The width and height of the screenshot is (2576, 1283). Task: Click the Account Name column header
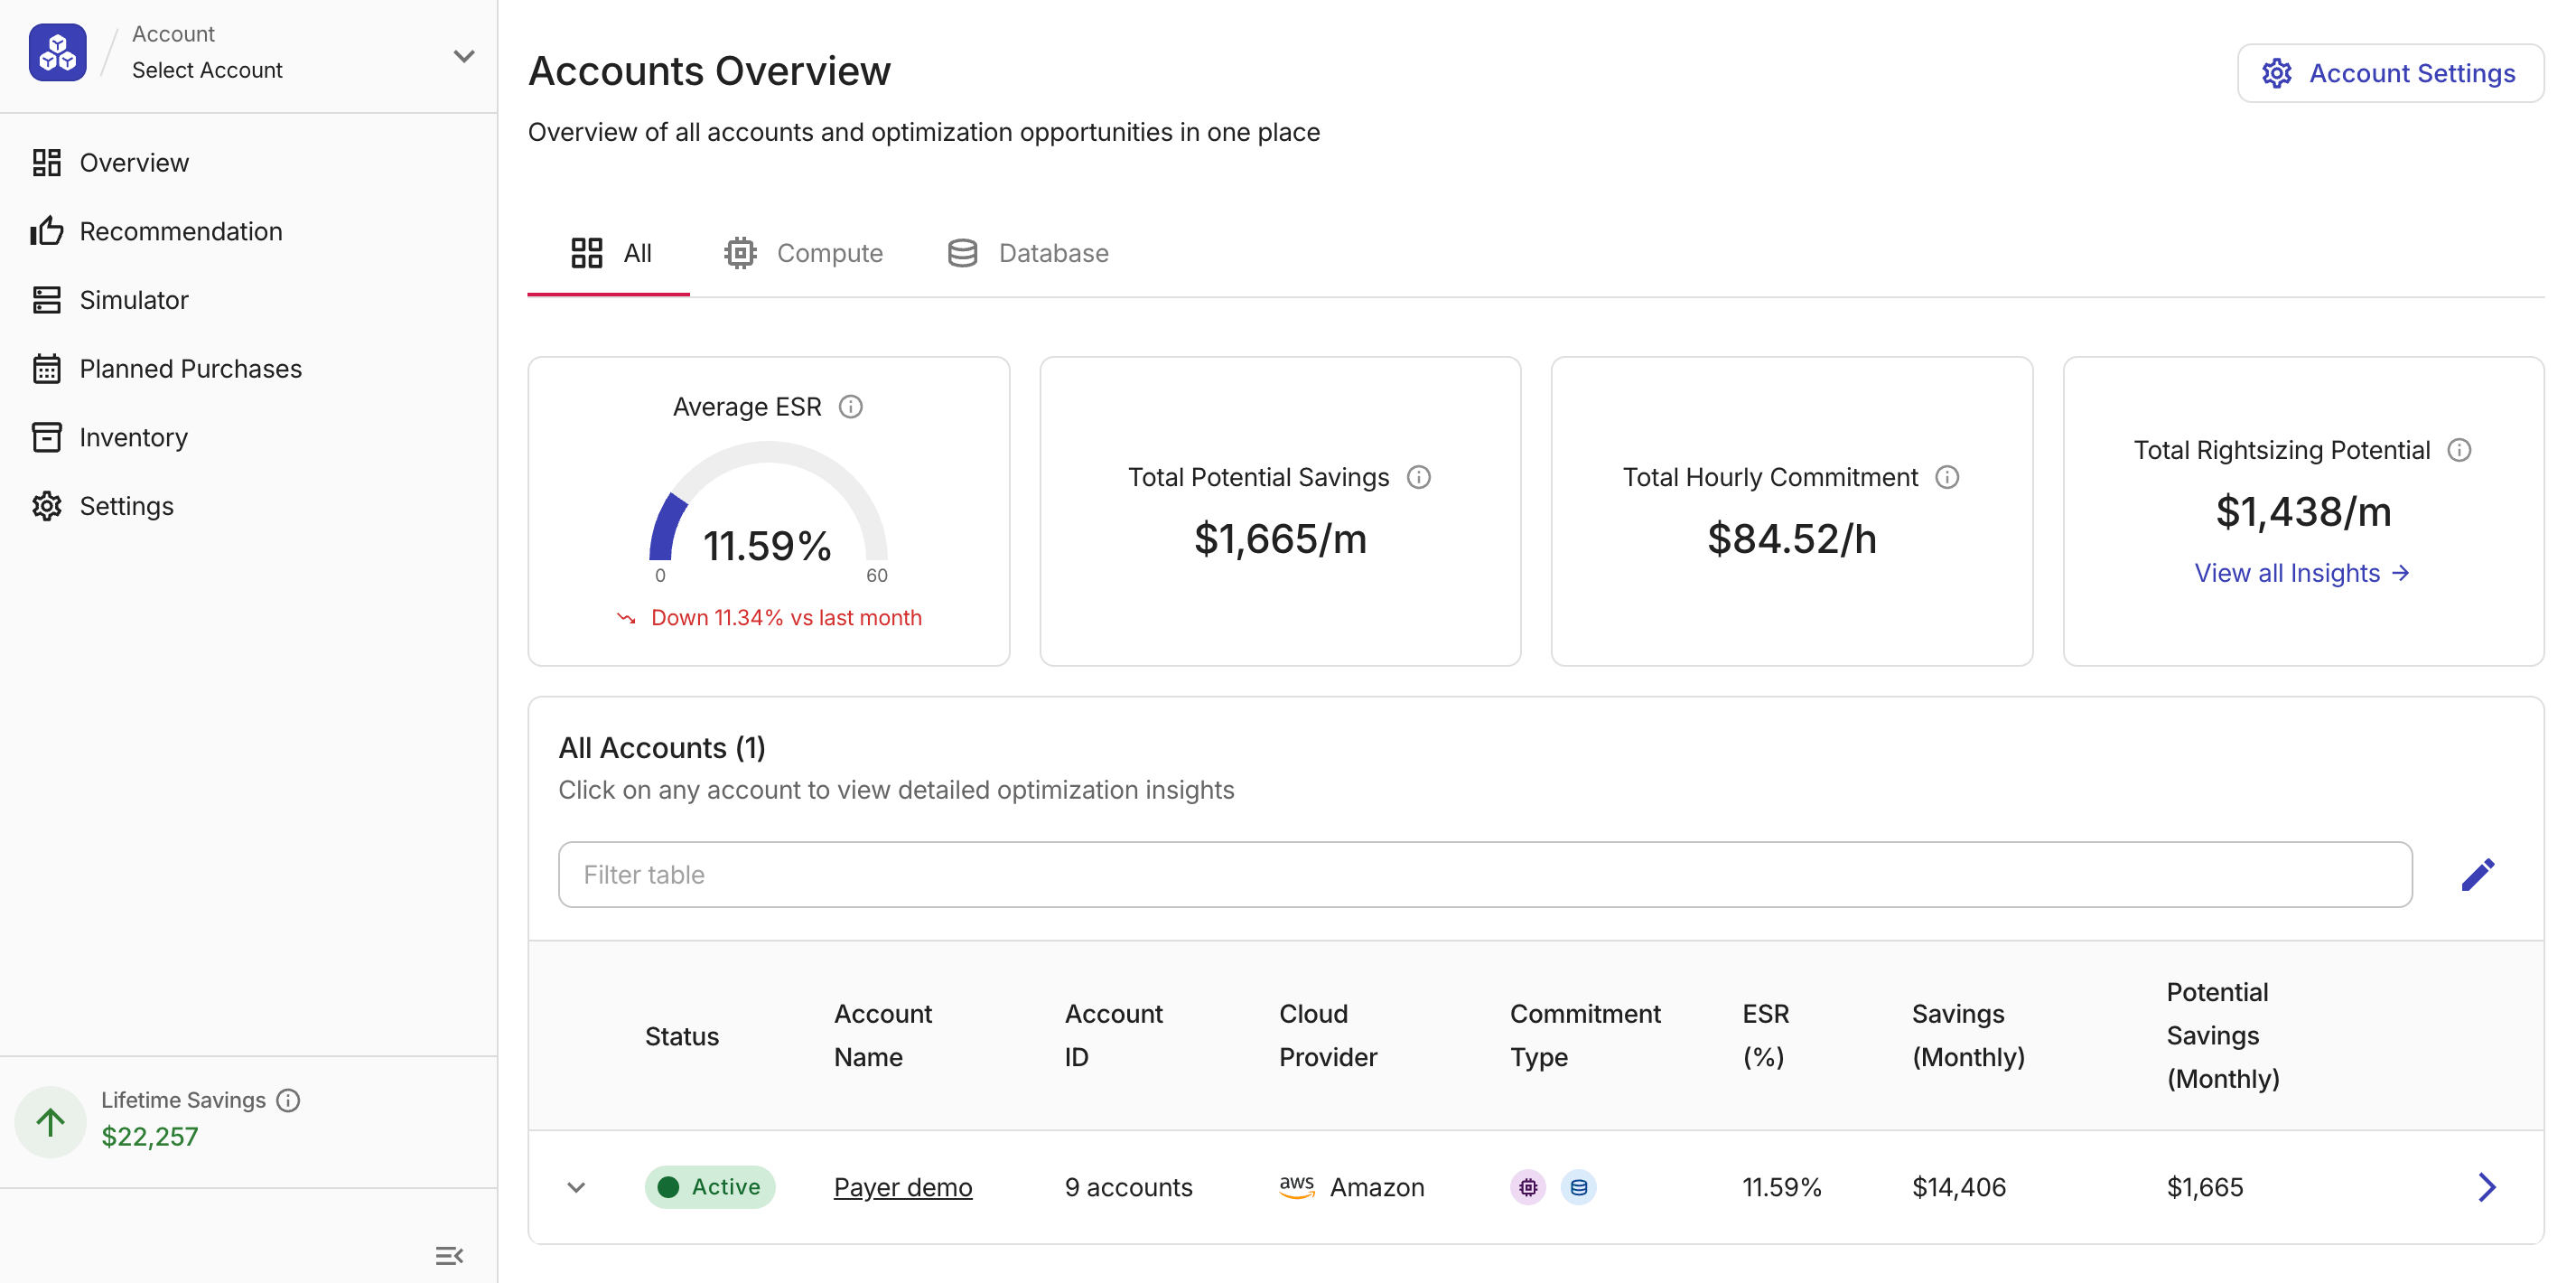click(x=882, y=1035)
